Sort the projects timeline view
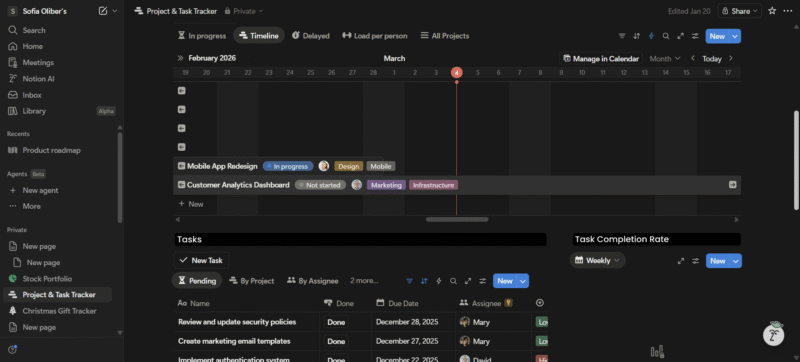800x362 pixels. (x=637, y=36)
